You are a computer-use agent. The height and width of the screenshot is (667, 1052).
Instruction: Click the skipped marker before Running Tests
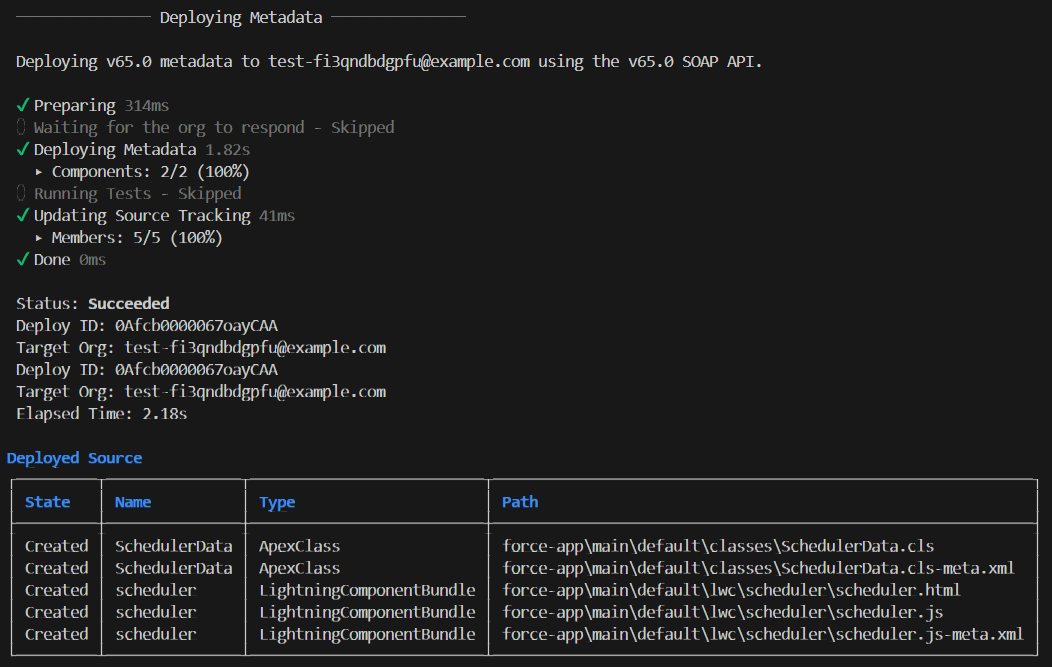(21, 193)
